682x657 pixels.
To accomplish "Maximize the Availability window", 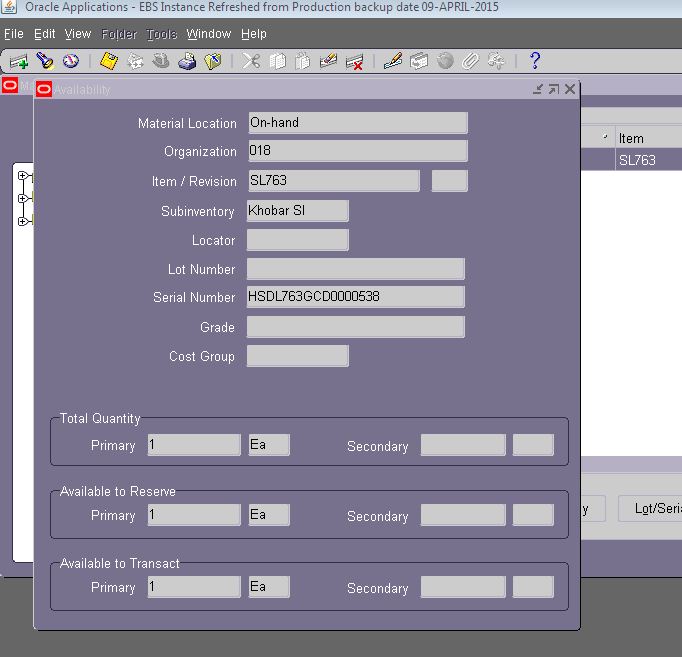I will tap(554, 89).
